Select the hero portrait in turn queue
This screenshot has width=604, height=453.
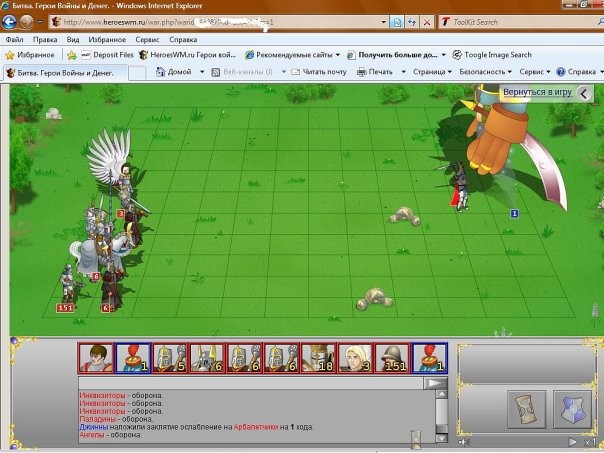pos(96,359)
